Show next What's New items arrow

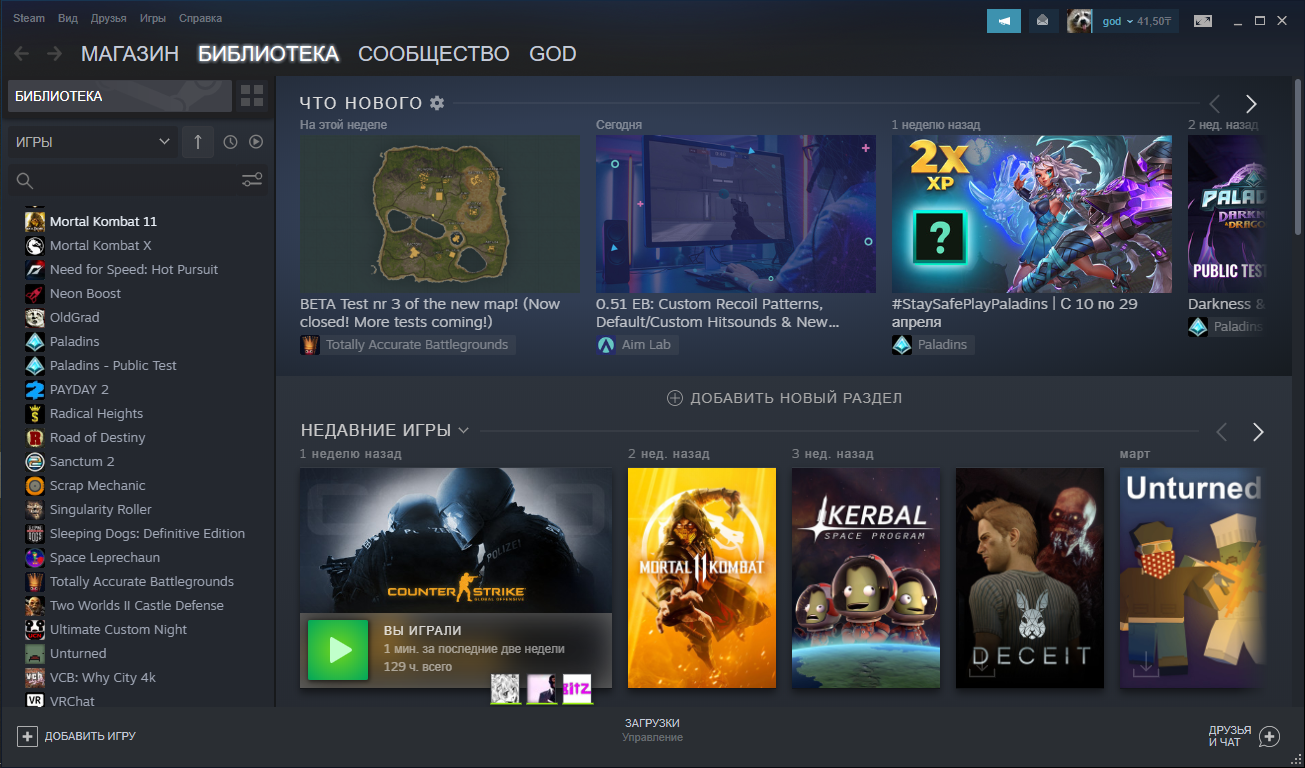click(x=1251, y=104)
